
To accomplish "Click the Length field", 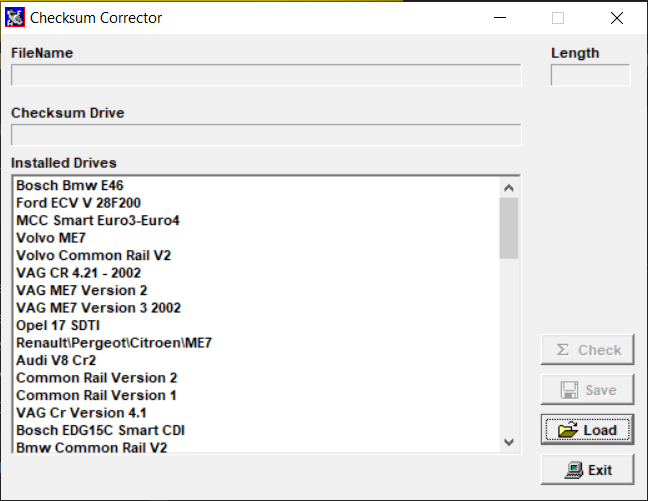I will [591, 75].
